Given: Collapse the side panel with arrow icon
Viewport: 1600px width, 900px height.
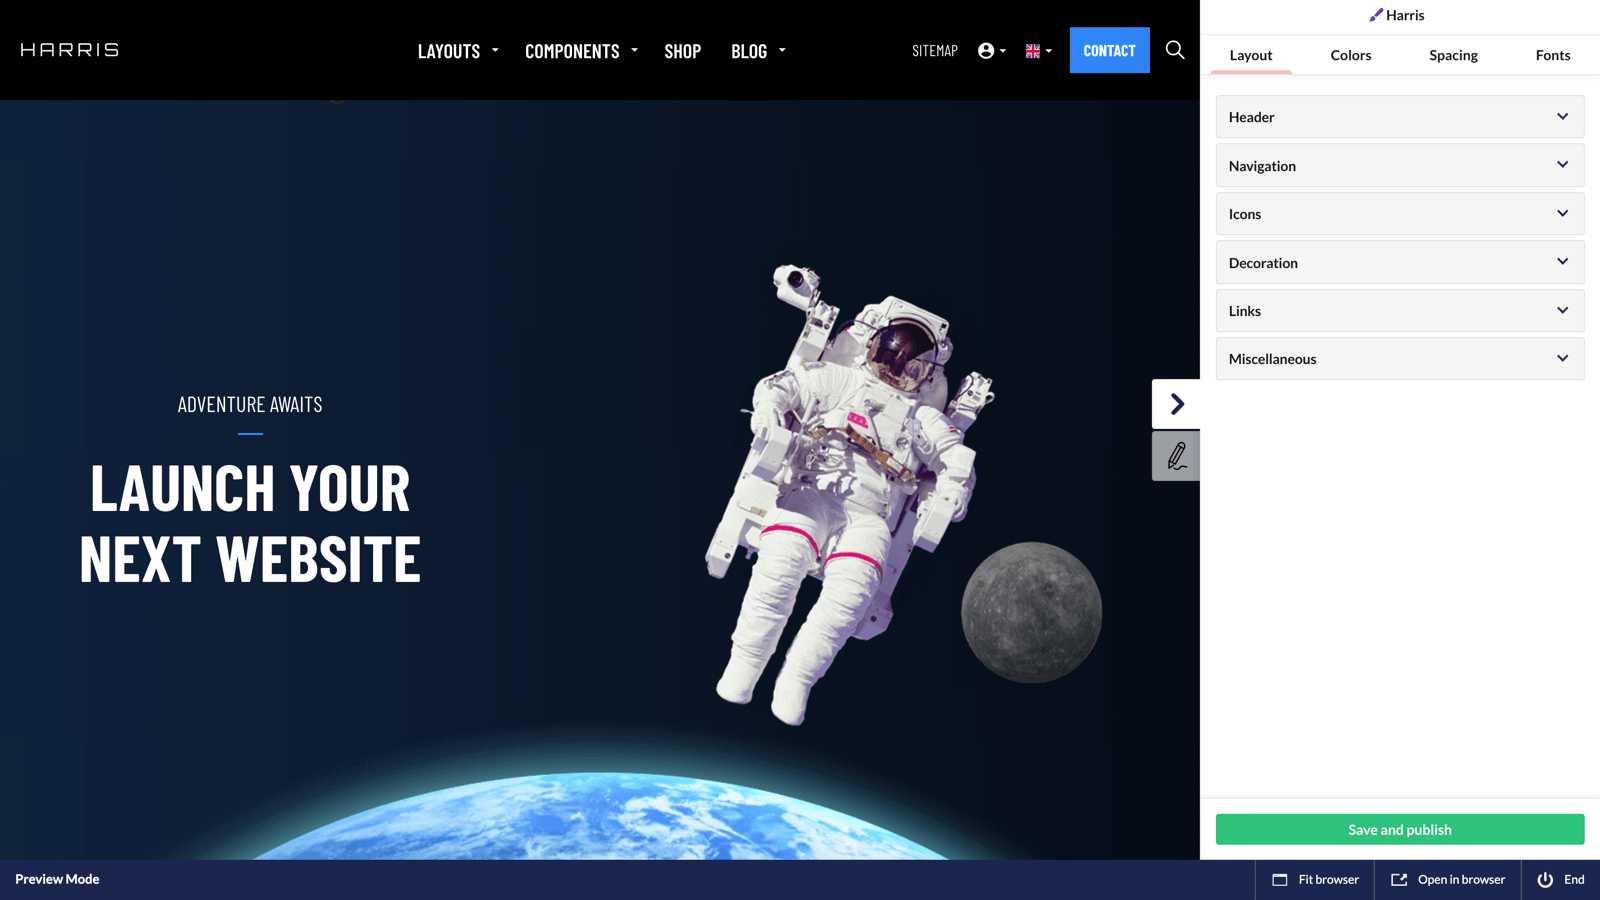Looking at the screenshot, I should point(1176,404).
